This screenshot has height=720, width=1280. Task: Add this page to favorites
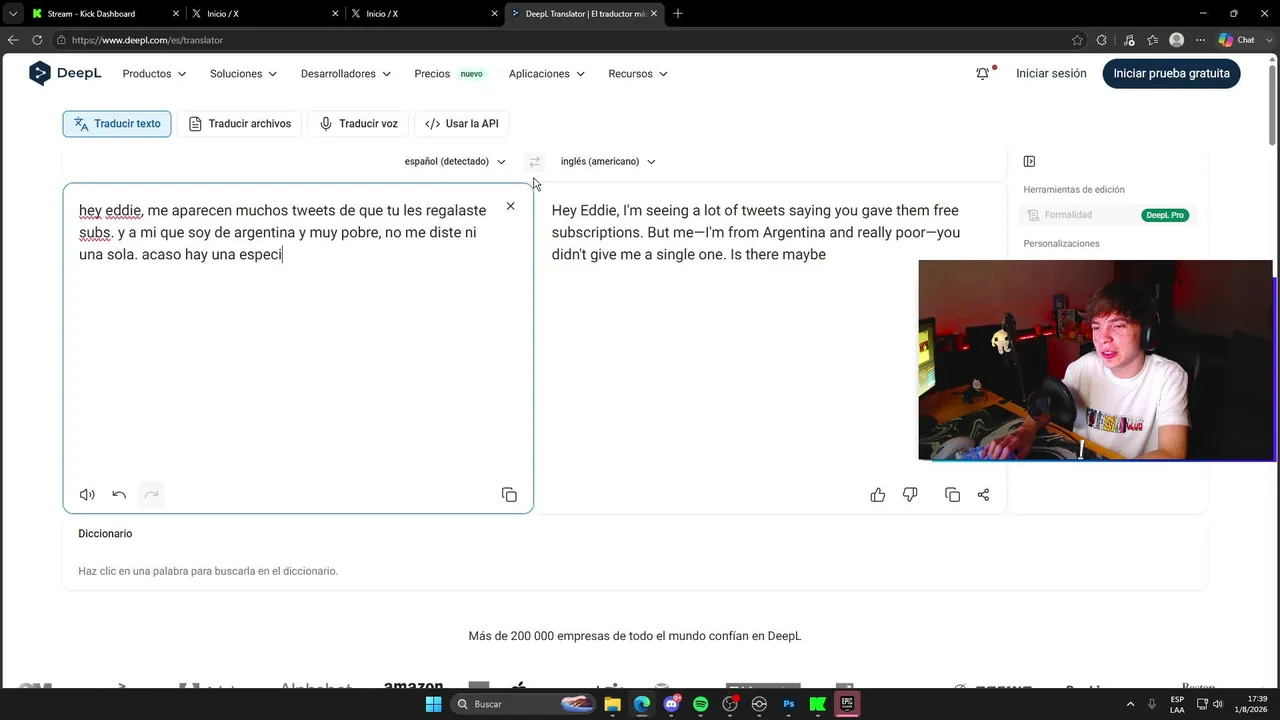point(1077,40)
